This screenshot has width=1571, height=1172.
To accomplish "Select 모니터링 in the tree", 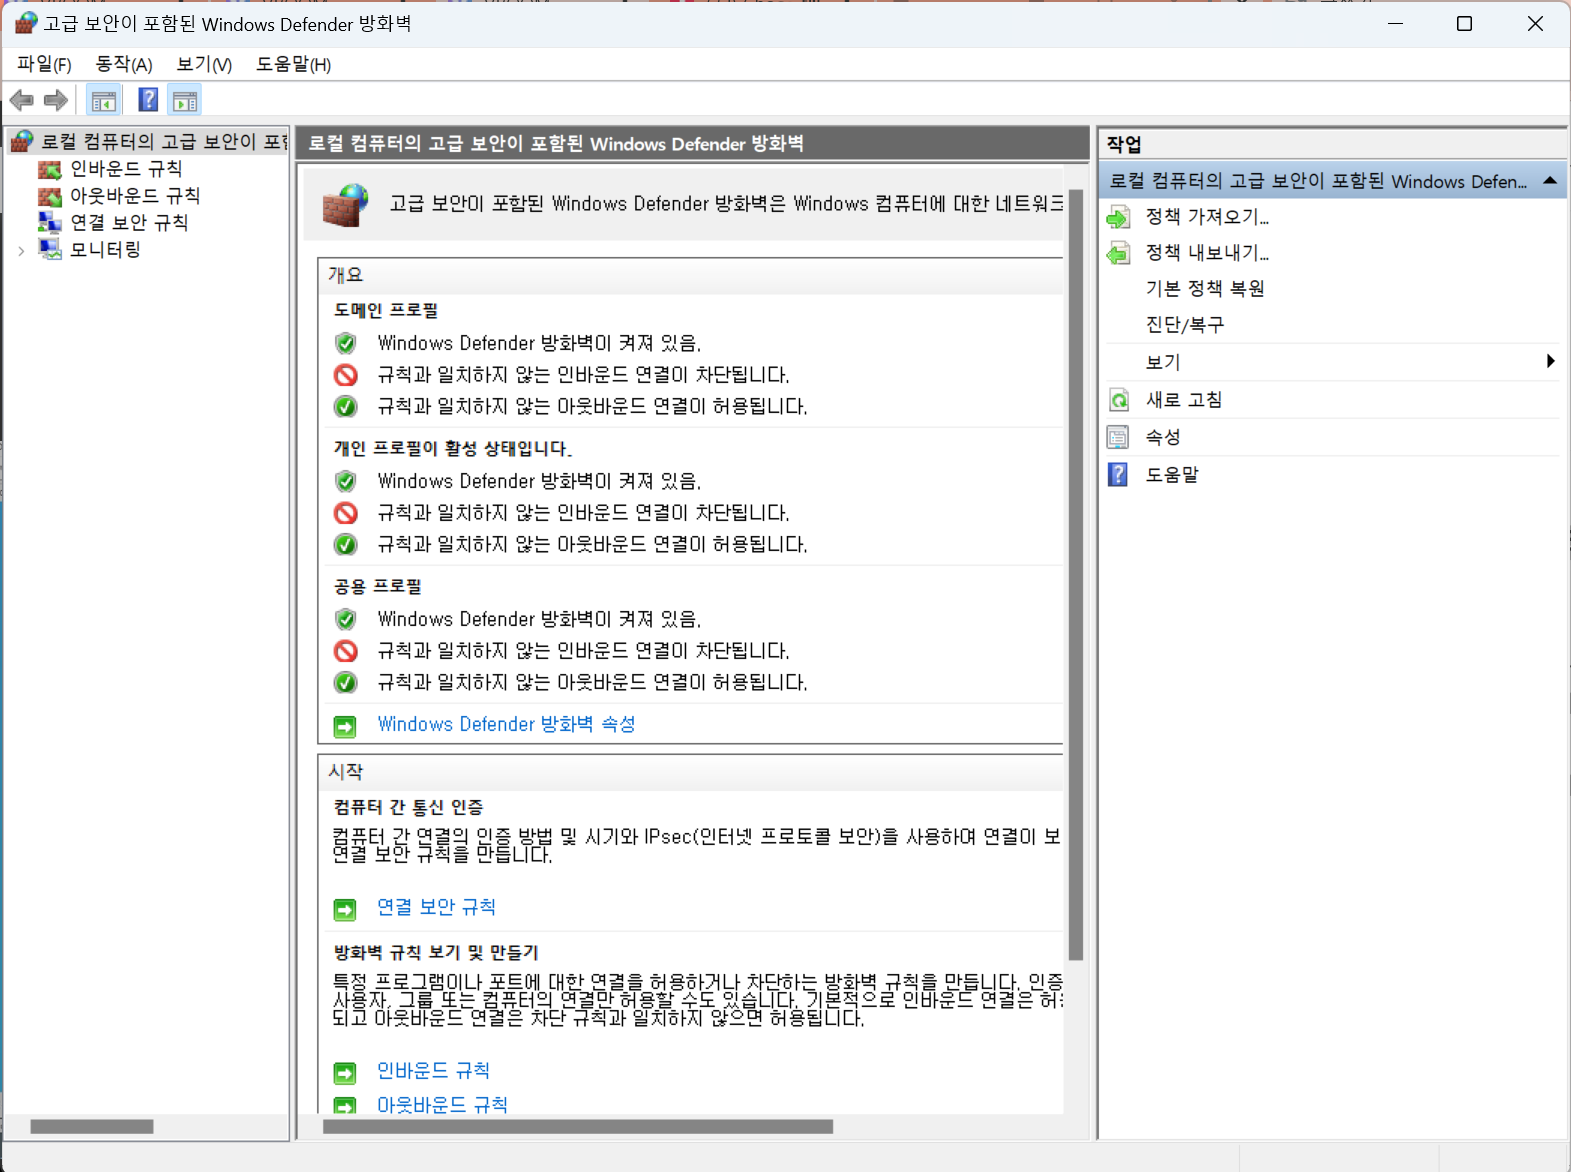I will (105, 249).
